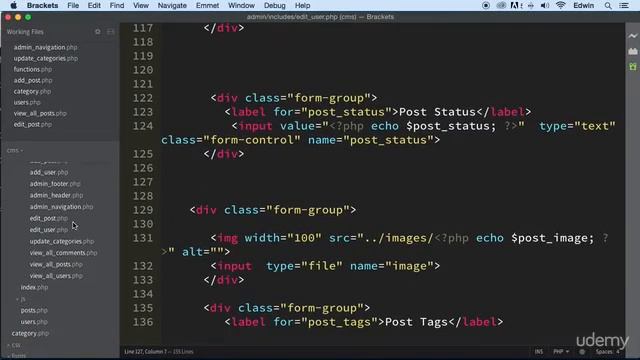Screen dimensions: 640x360
Task: Open the Extension Manager brick icon
Action: coord(633,51)
